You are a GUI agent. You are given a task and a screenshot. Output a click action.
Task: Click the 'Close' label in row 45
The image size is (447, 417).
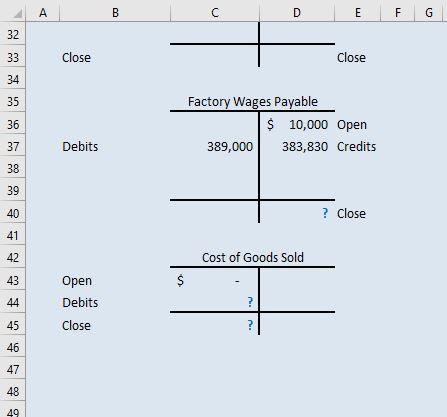tap(76, 325)
